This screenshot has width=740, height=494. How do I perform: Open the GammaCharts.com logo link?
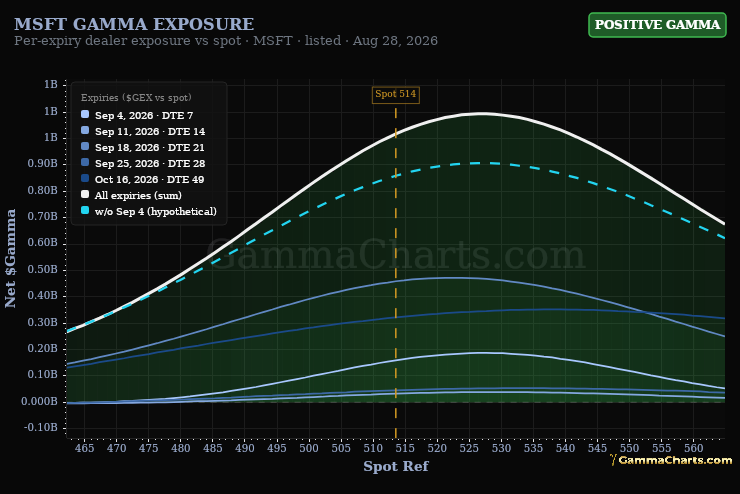(x=671, y=460)
